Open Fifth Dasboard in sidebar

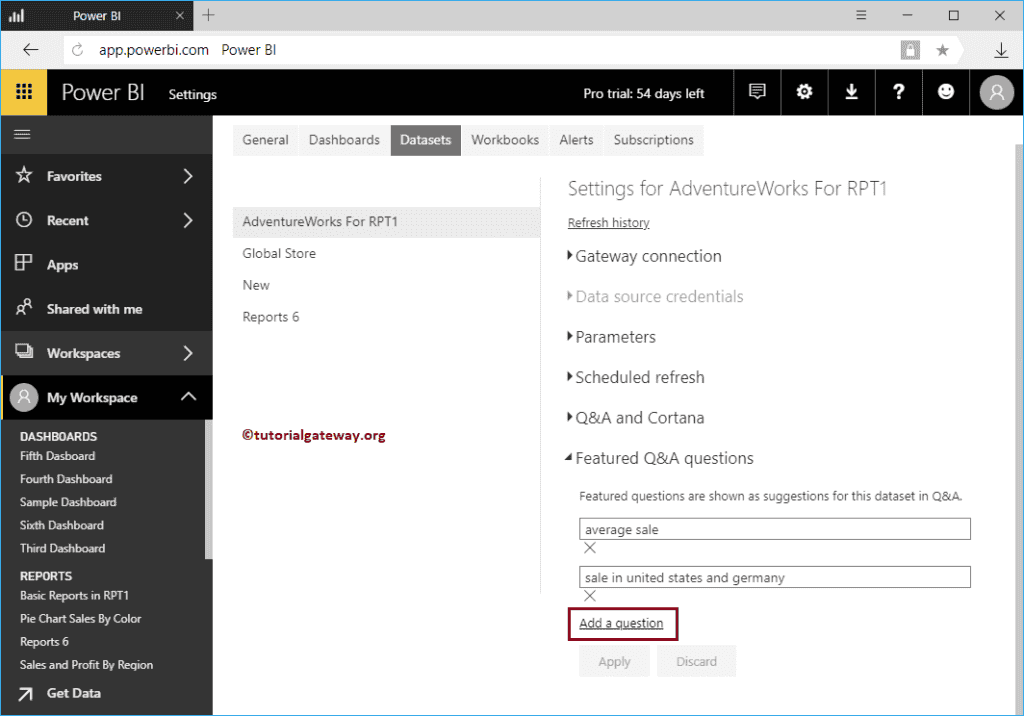click(x=57, y=456)
